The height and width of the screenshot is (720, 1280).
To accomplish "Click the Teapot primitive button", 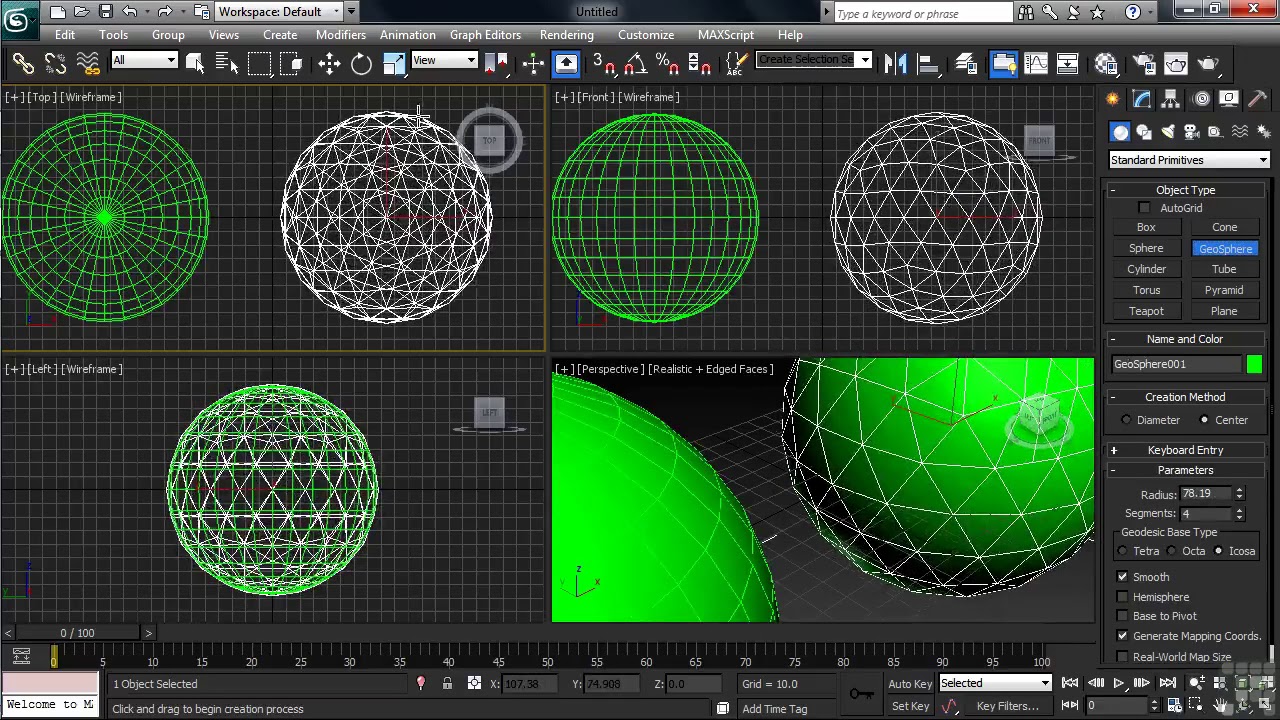I will pos(1146,311).
